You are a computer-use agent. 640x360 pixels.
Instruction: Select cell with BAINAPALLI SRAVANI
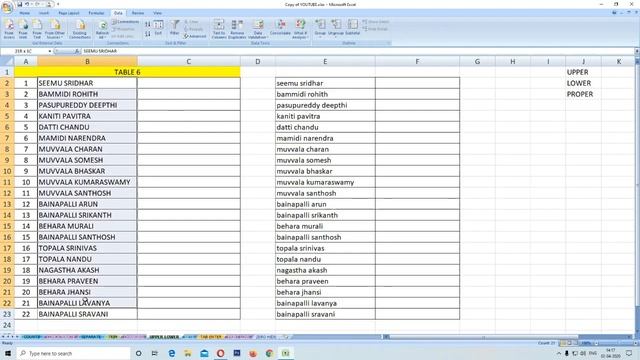click(x=87, y=314)
